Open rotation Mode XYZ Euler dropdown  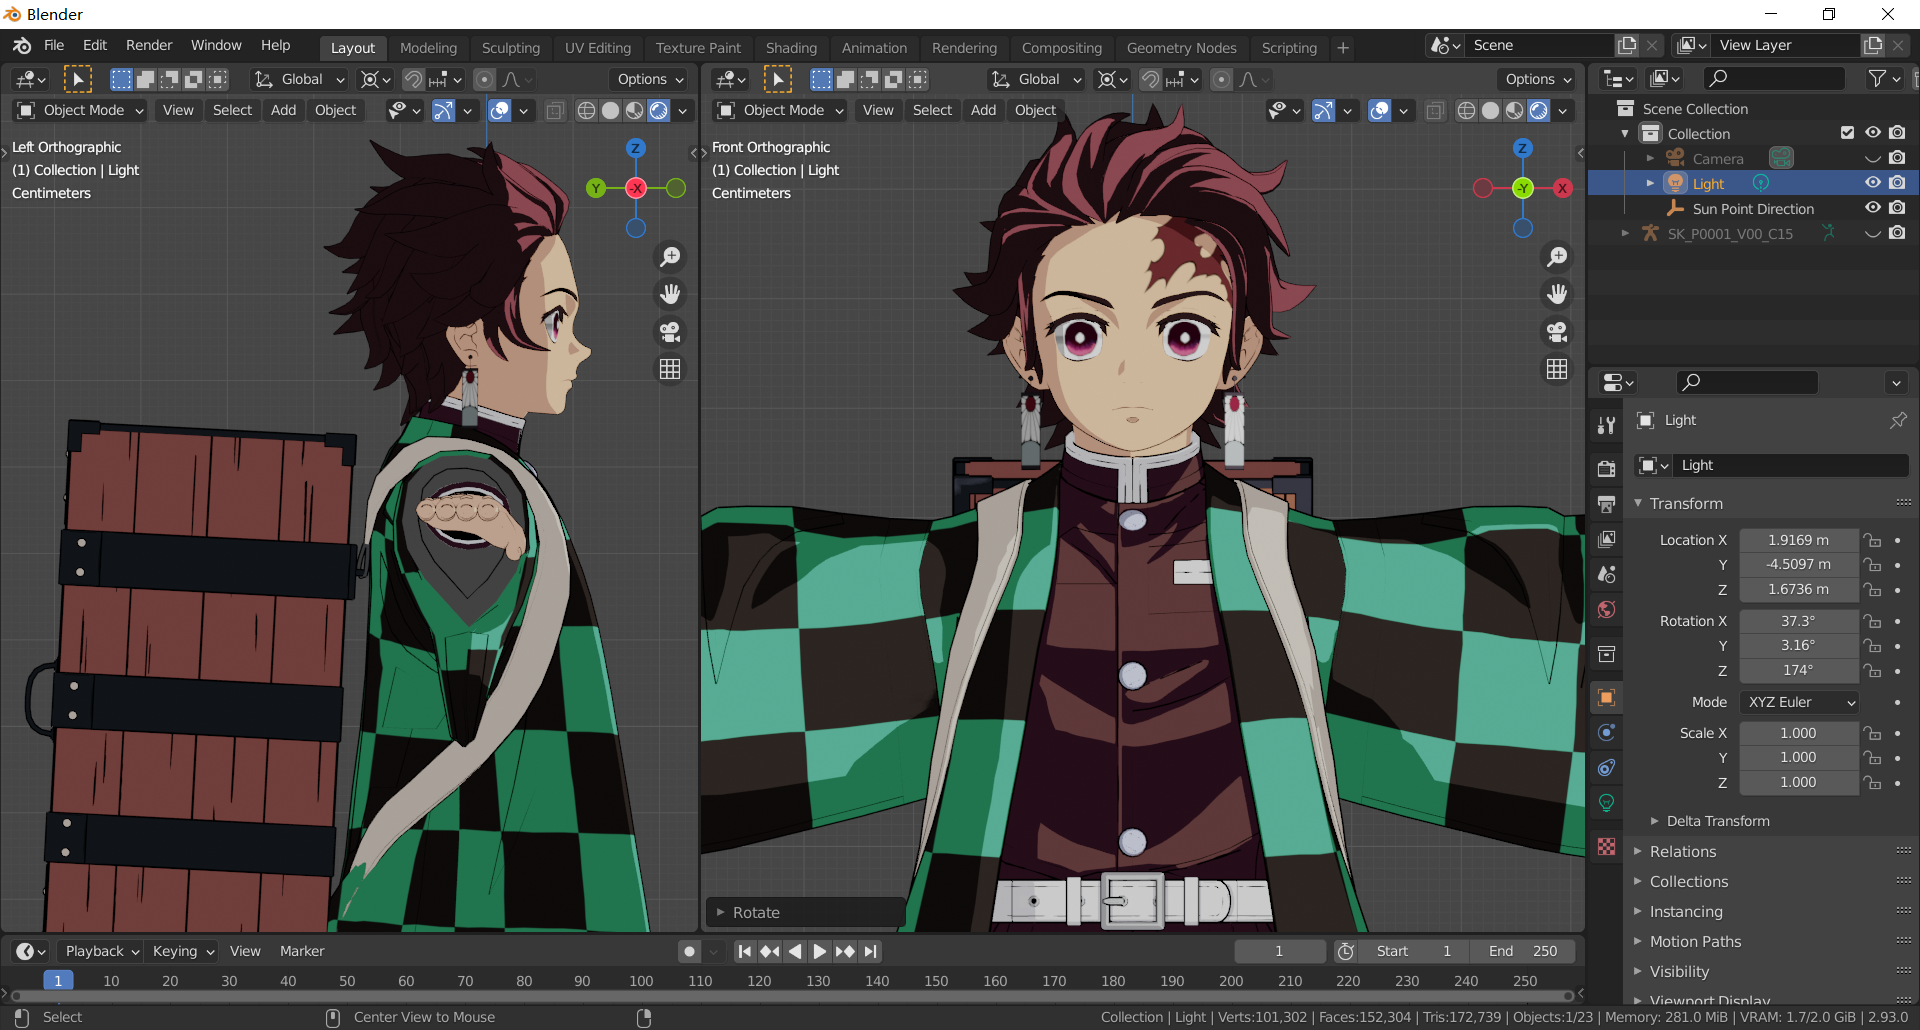coord(1799,702)
